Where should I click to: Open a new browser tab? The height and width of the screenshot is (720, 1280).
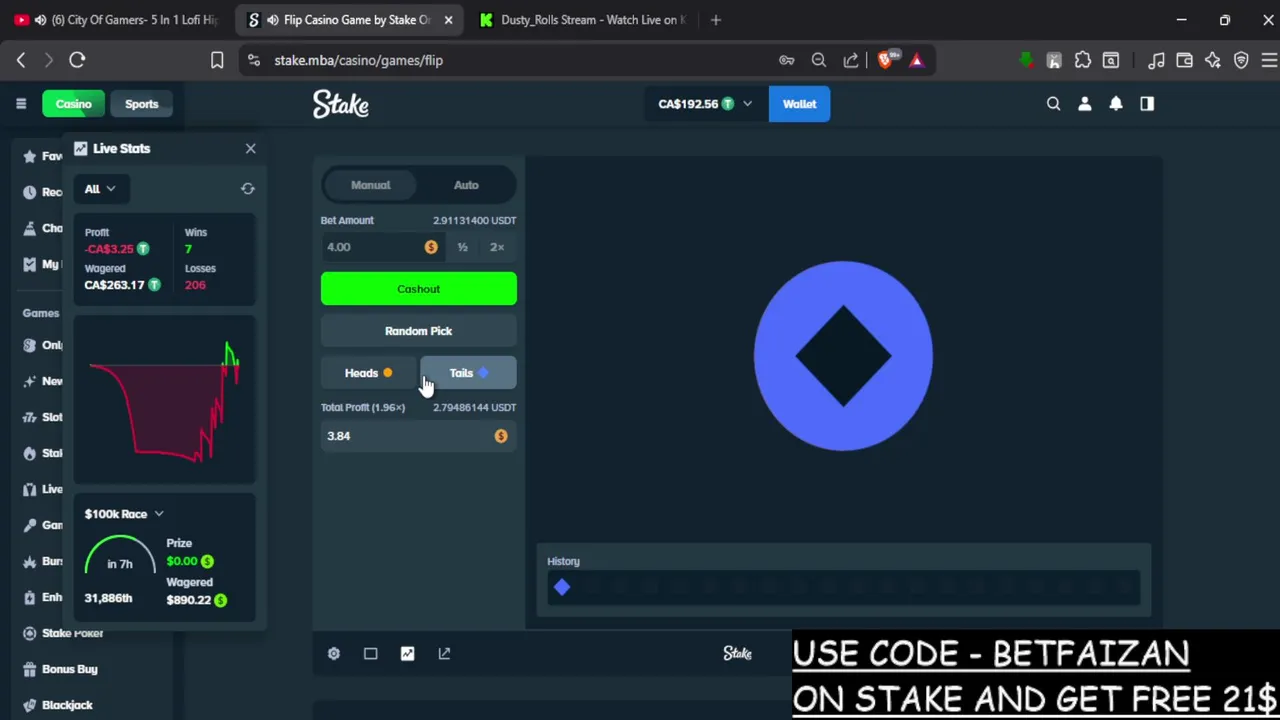716,20
